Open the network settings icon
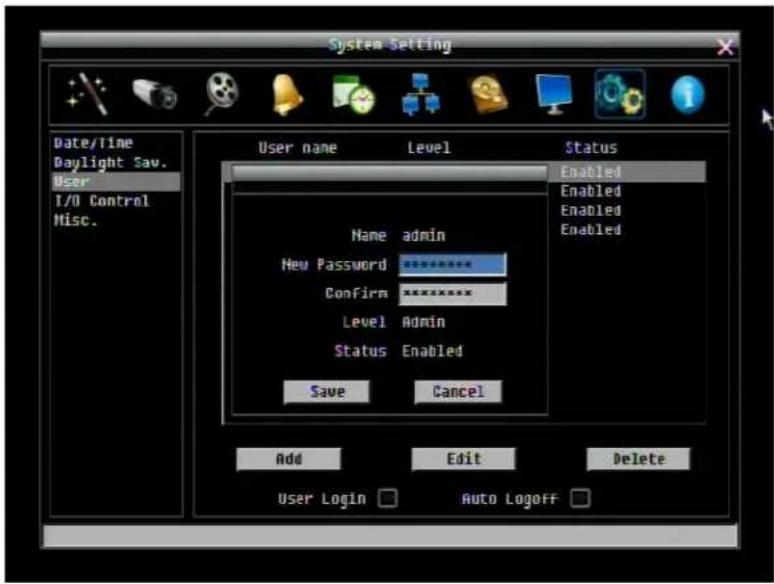774x584 pixels. coord(421,94)
